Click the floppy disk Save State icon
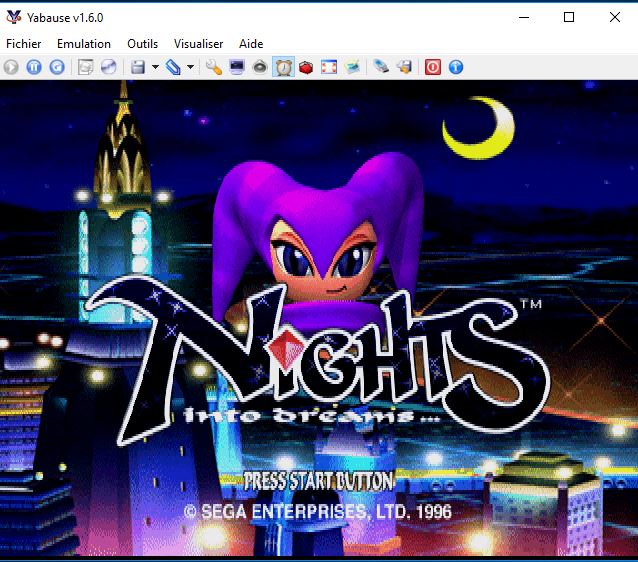 pyautogui.click(x=138, y=67)
